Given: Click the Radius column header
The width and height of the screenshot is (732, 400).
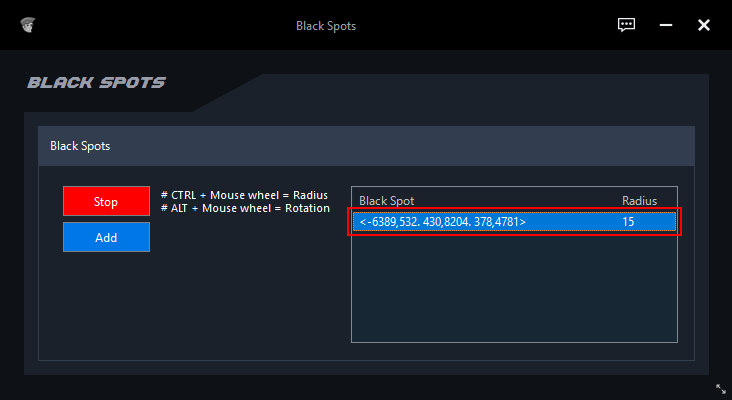Looking at the screenshot, I should tap(639, 200).
